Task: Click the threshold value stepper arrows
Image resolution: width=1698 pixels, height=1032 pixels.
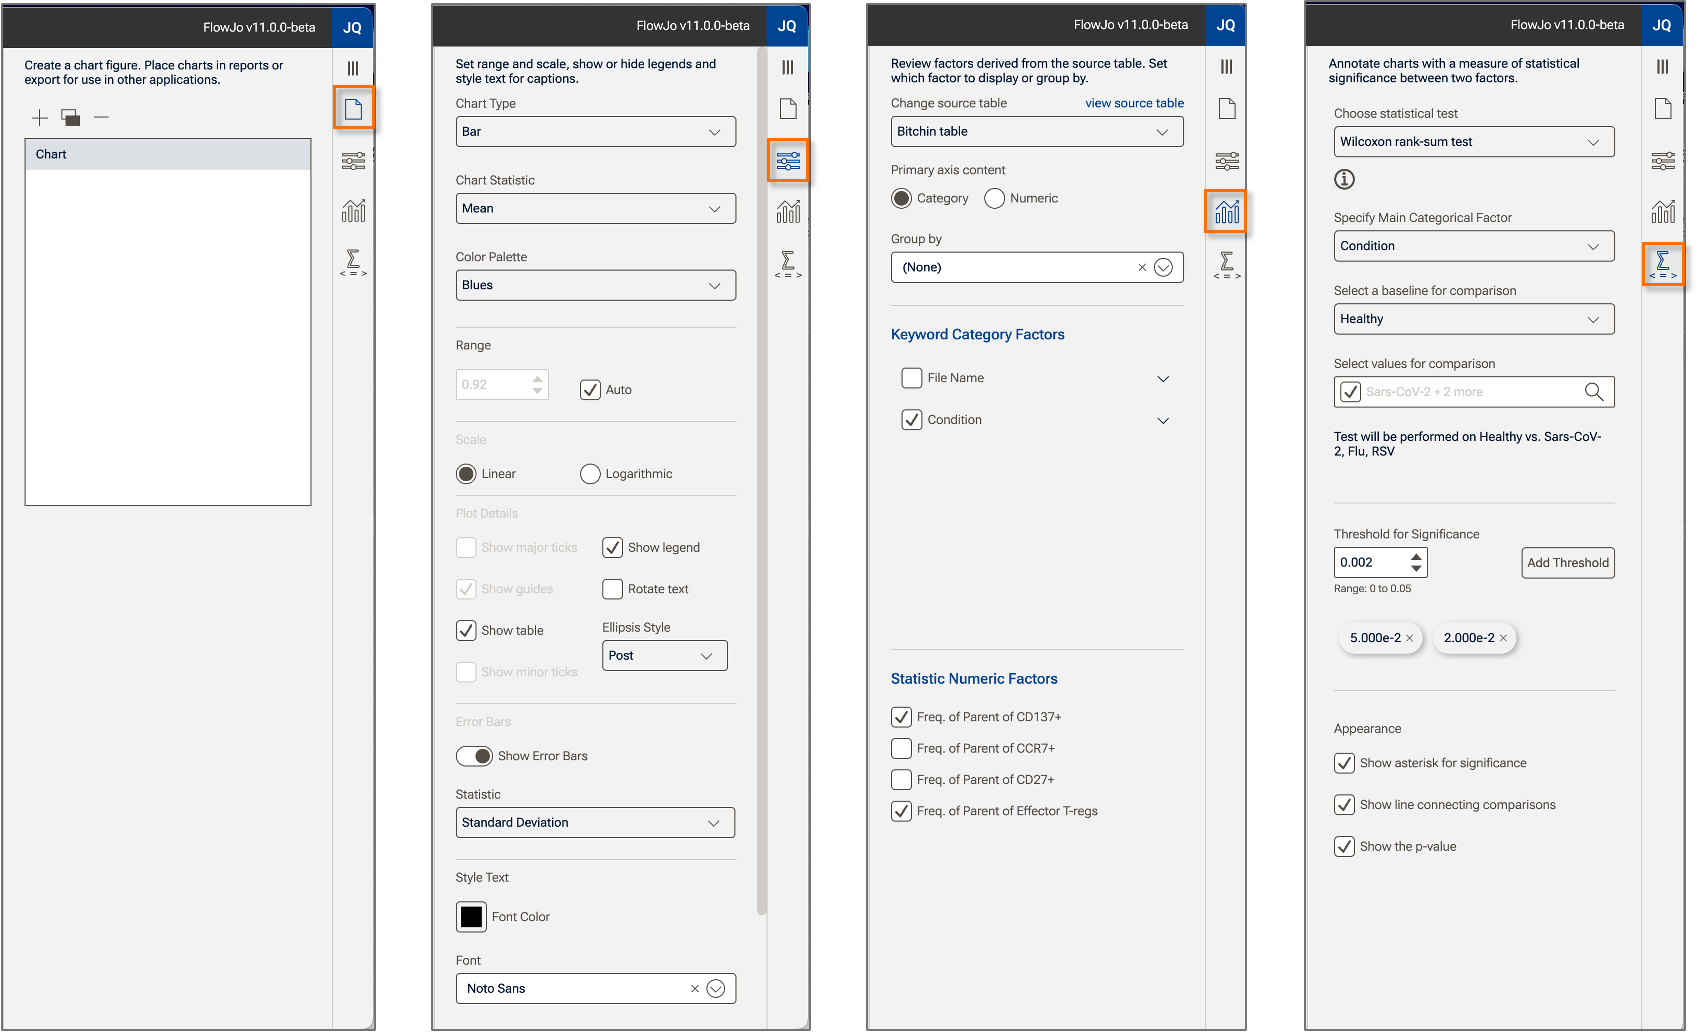Action: click(x=1416, y=563)
